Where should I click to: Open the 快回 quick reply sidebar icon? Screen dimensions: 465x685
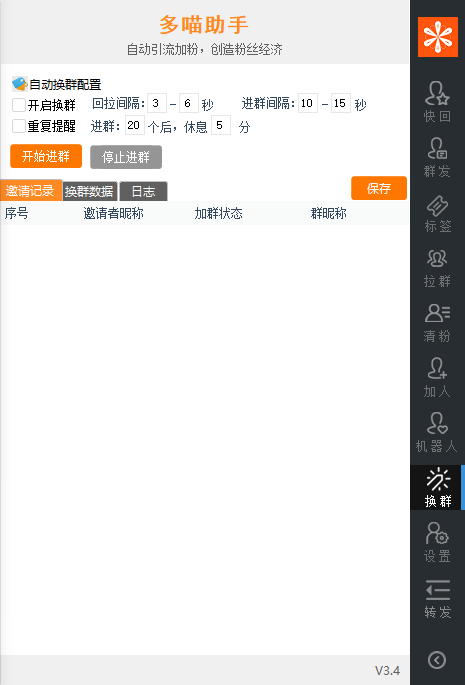click(437, 101)
